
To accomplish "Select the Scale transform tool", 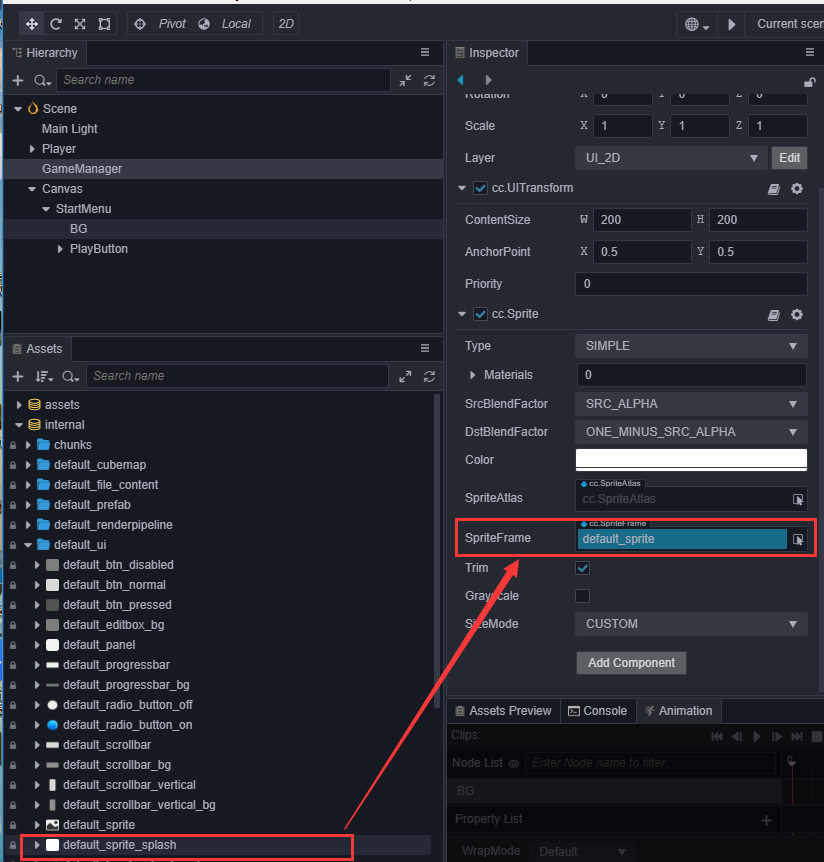I will [x=80, y=24].
